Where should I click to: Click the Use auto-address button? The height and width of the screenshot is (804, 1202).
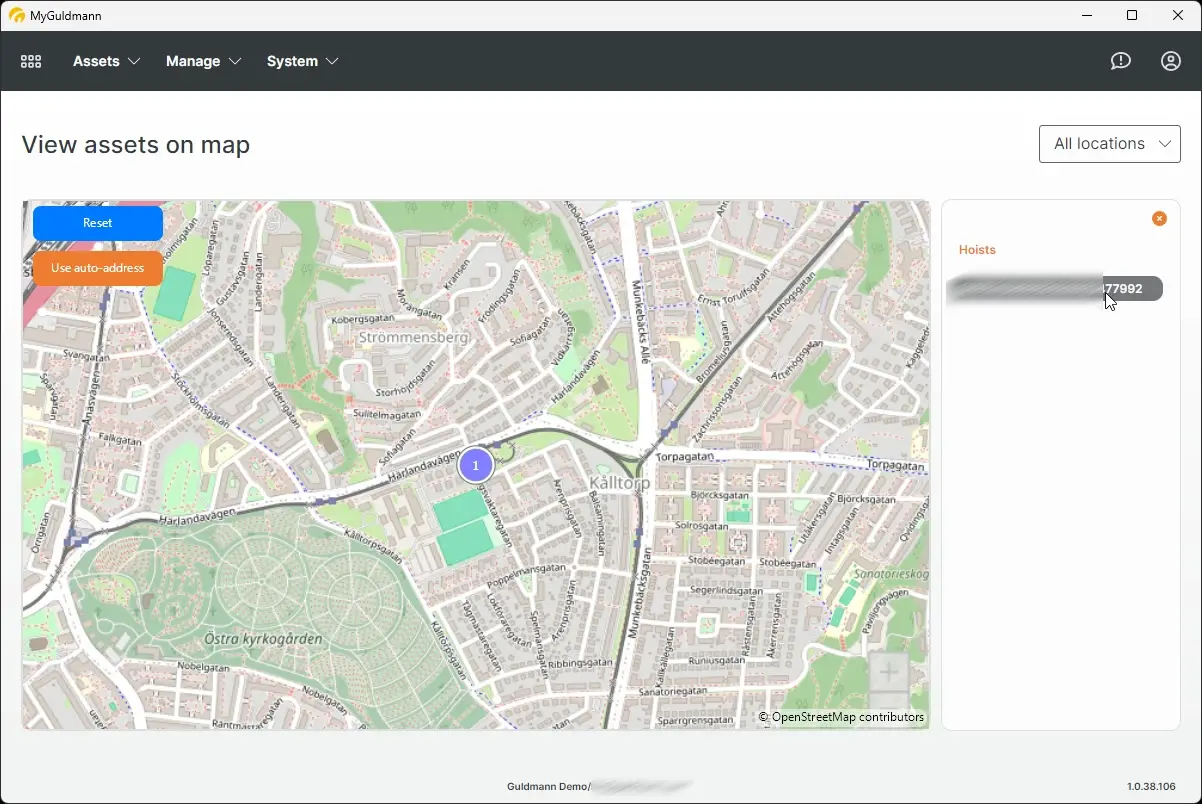[x=97, y=268]
